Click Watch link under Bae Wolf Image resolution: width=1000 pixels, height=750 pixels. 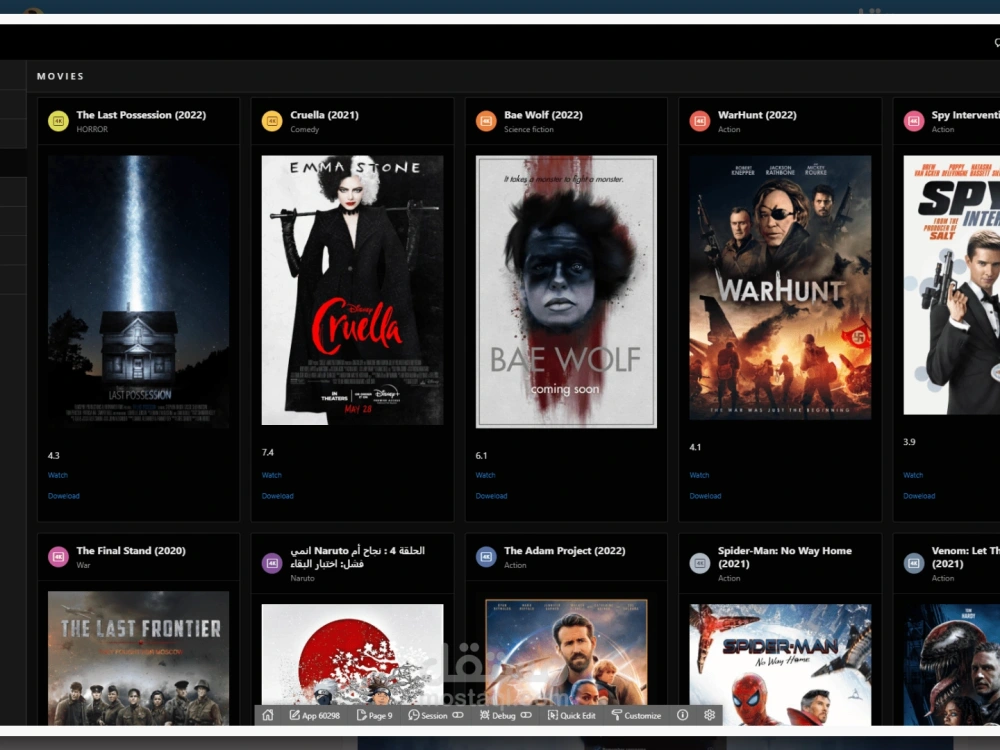485,475
